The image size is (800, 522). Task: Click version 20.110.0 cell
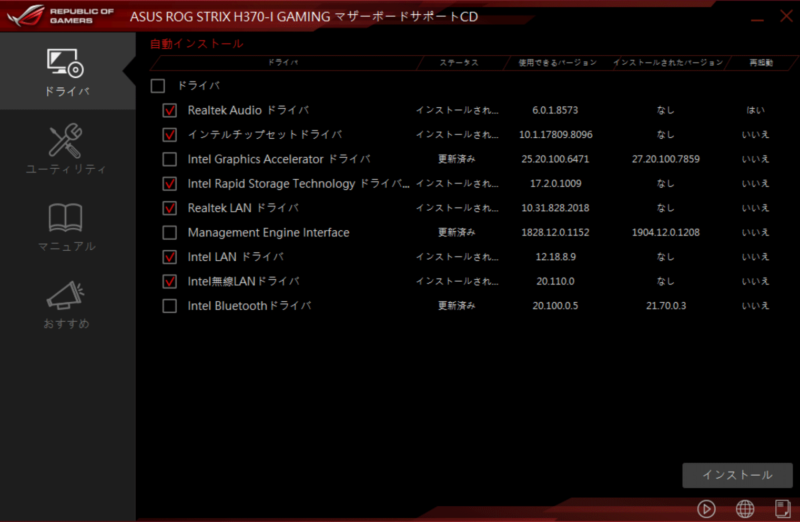pyautogui.click(x=555, y=282)
